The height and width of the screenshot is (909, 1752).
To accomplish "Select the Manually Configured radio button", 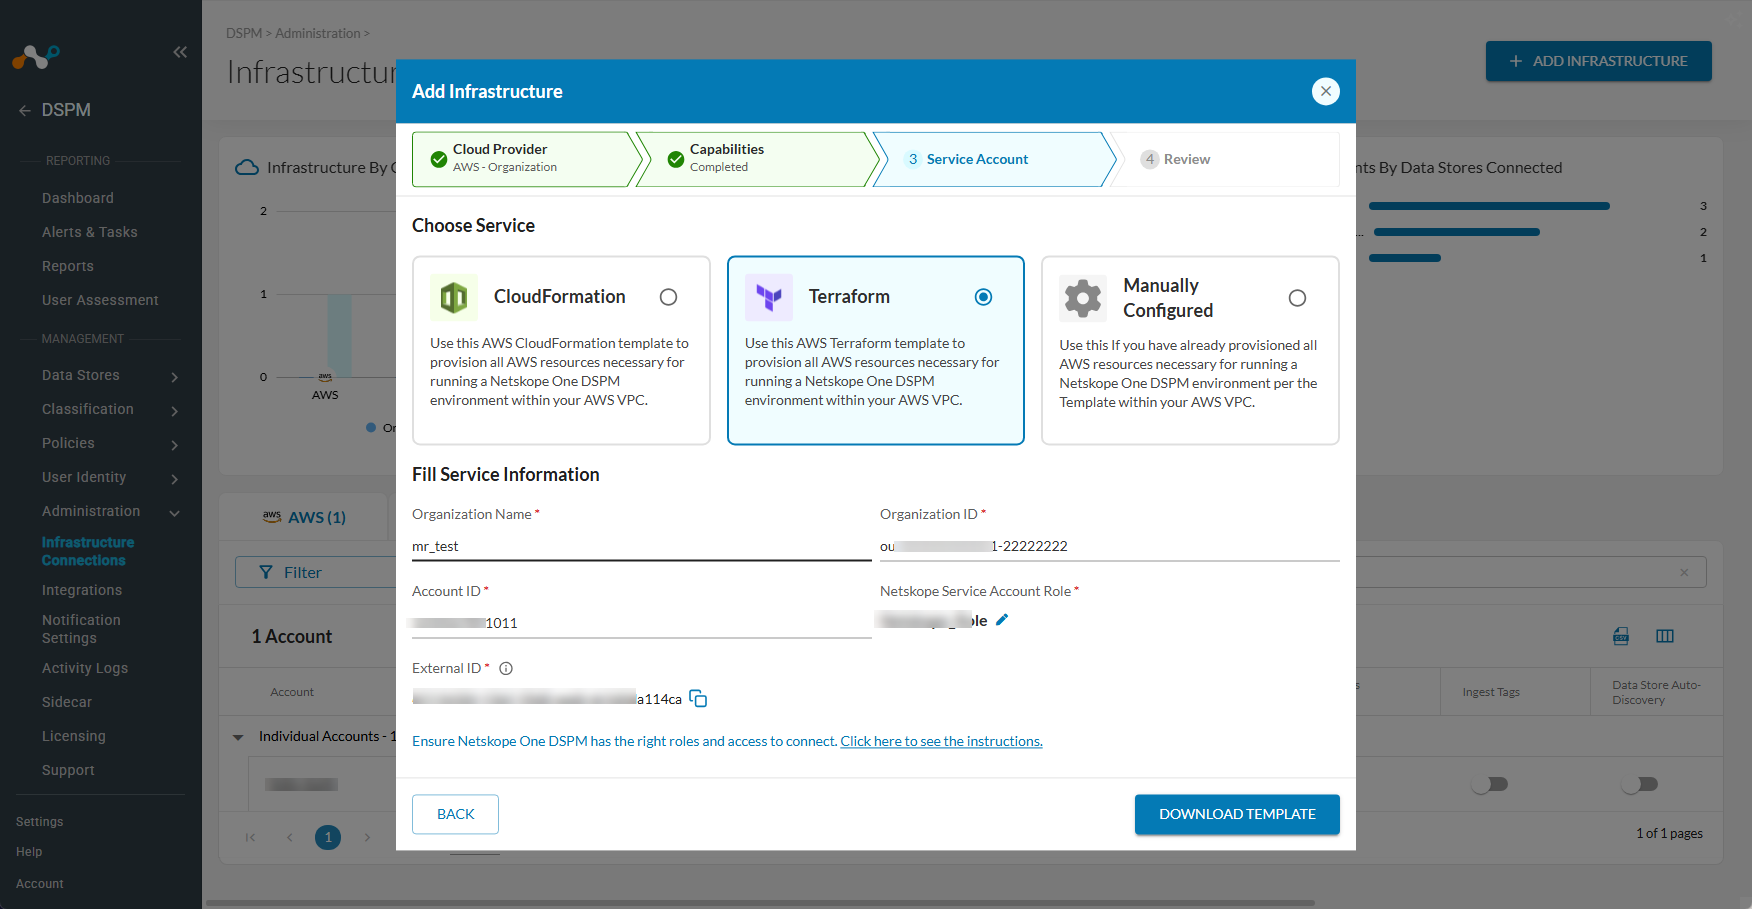I will (1298, 298).
